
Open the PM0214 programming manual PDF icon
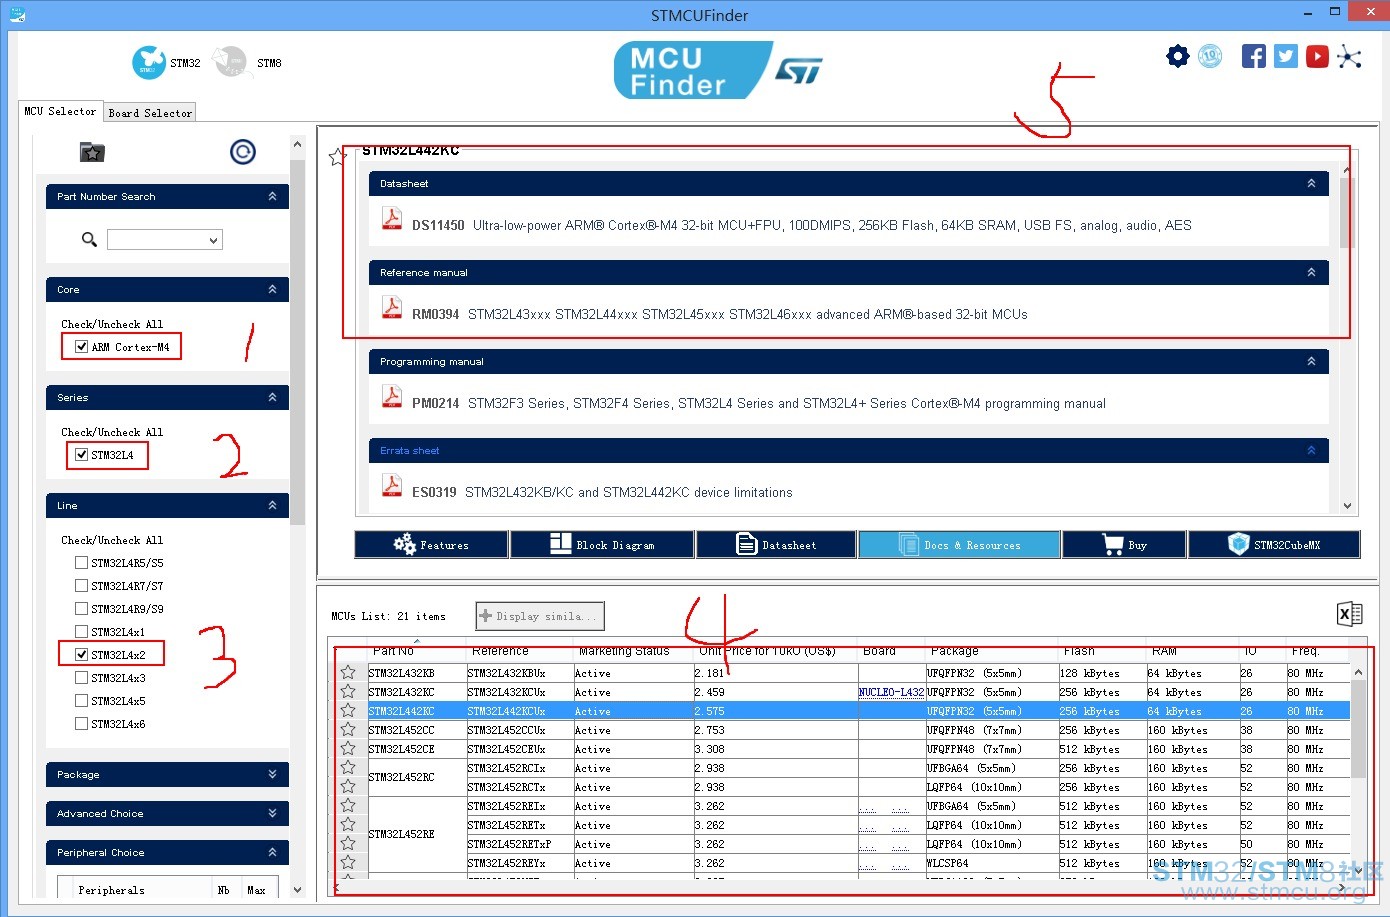pos(391,397)
